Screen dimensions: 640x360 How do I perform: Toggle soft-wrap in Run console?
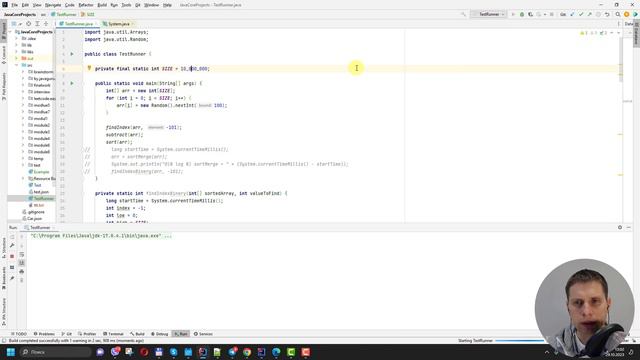[x=22, y=254]
